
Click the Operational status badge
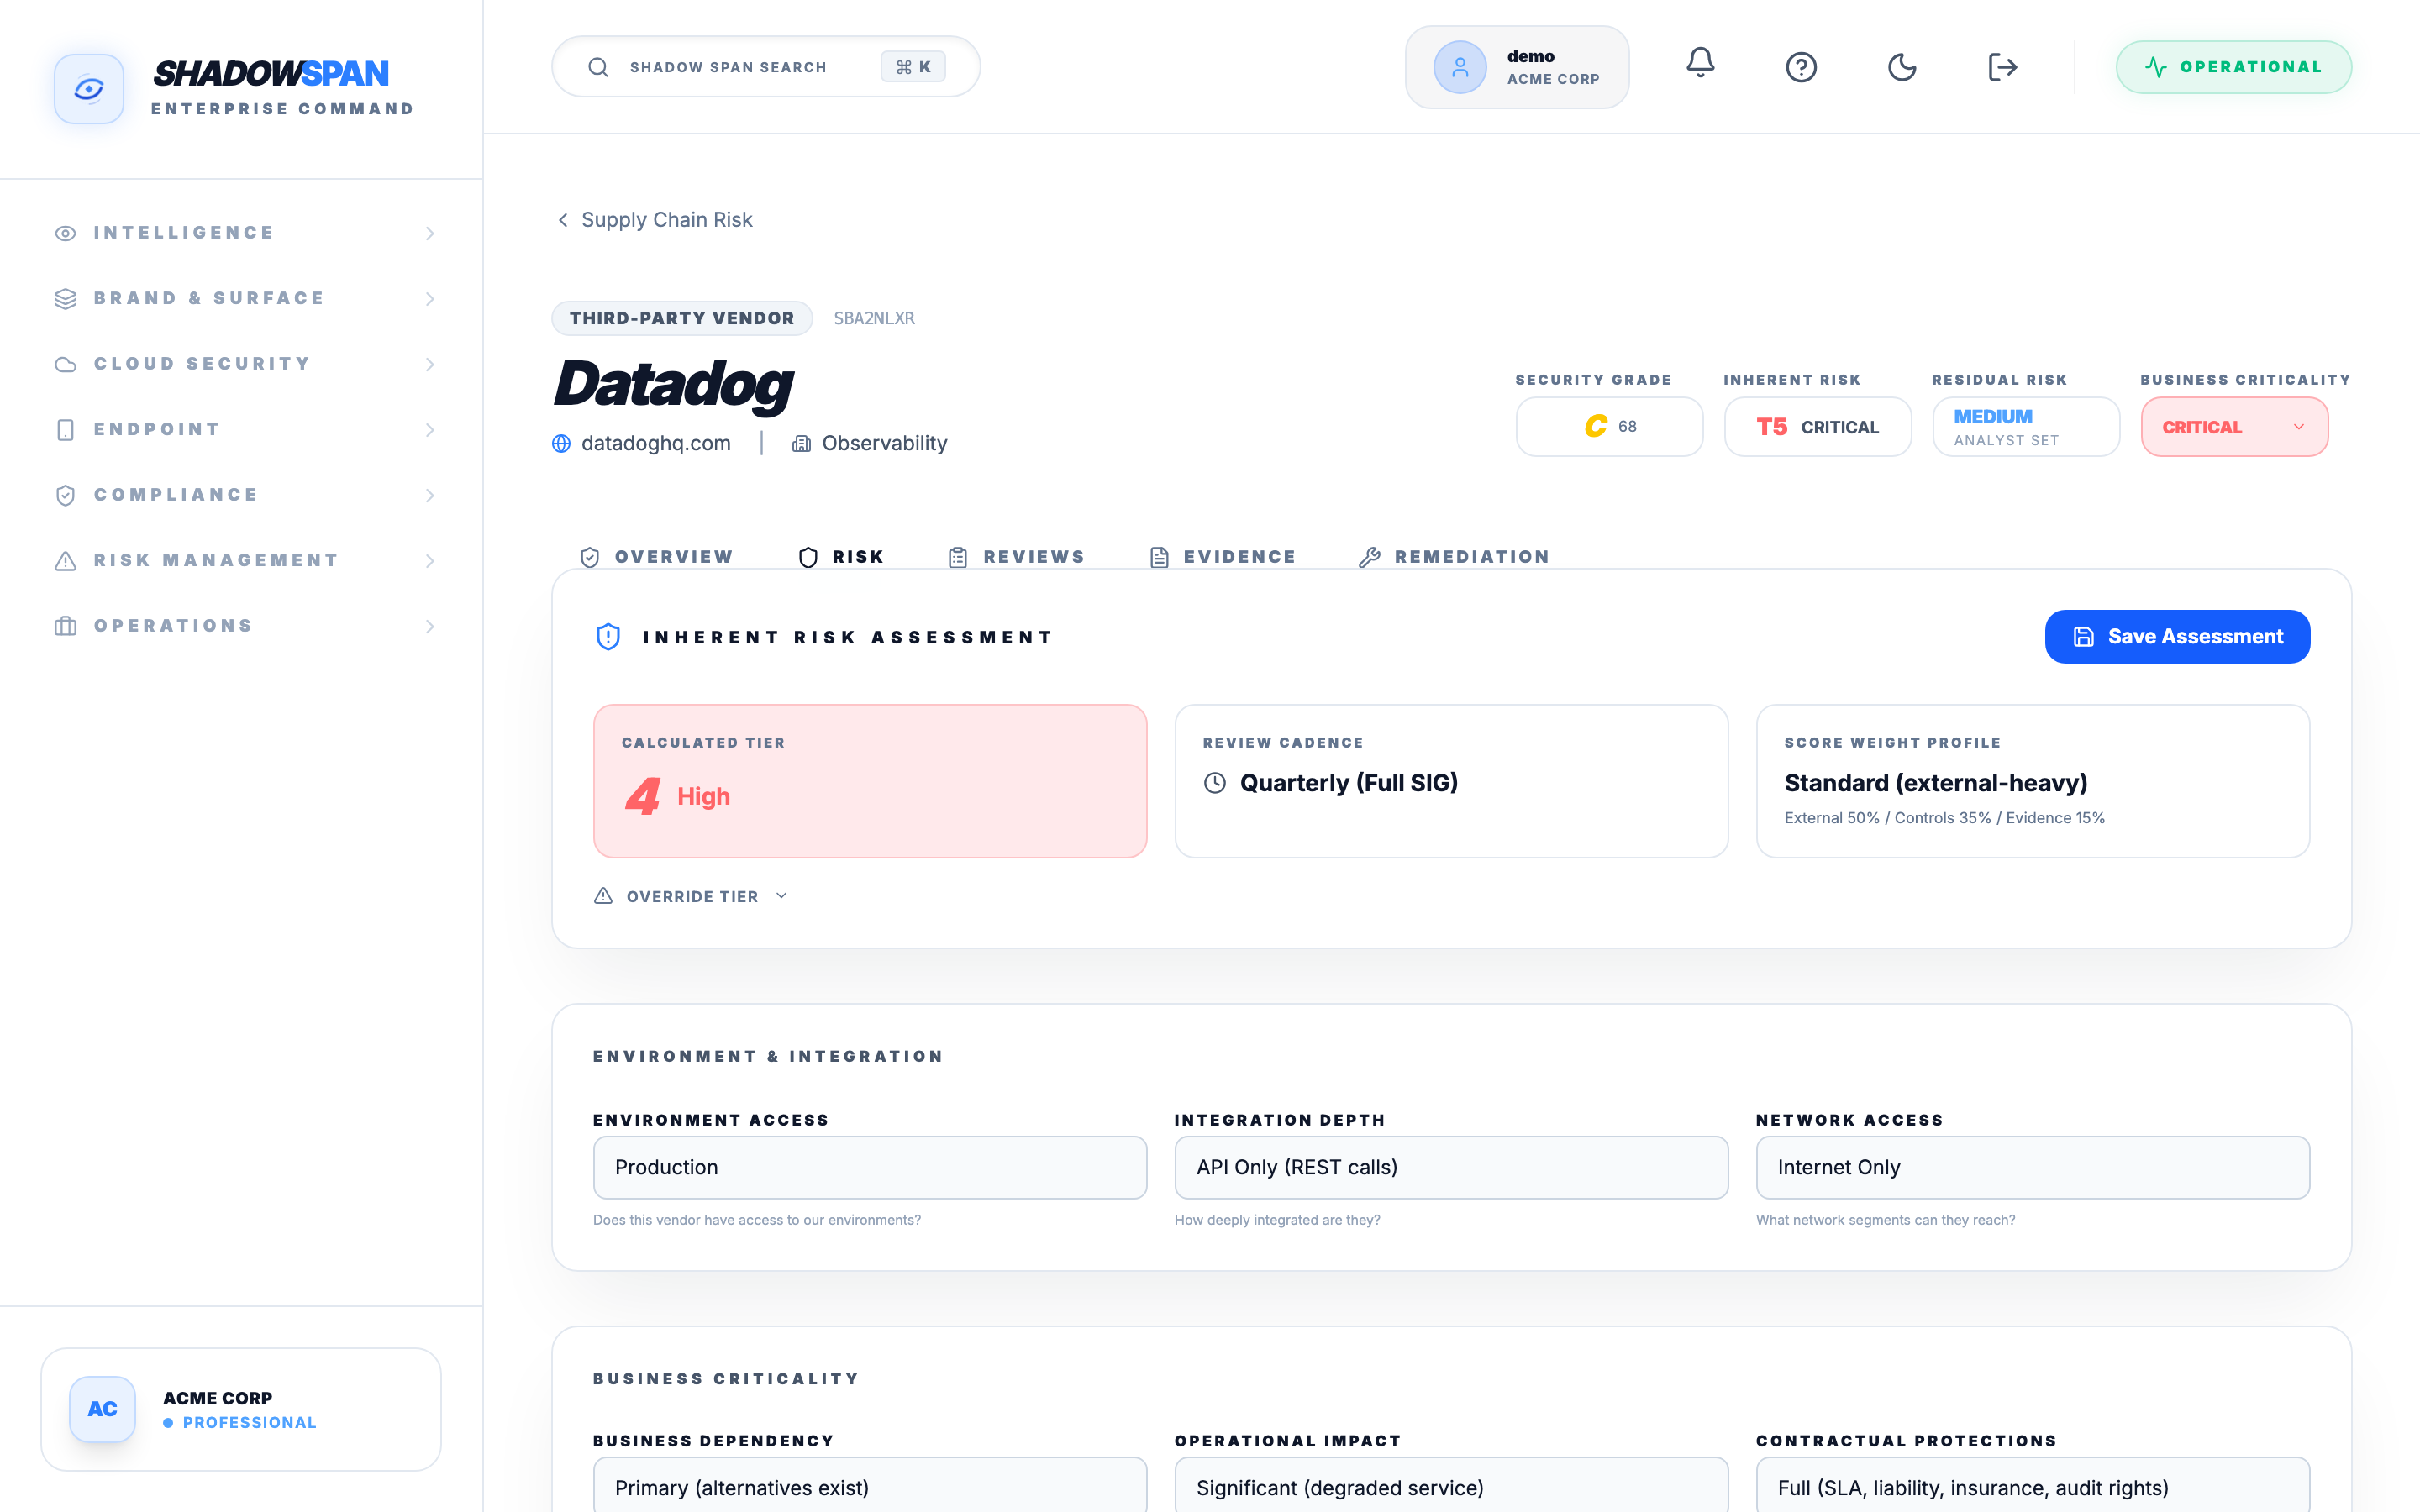click(2233, 67)
